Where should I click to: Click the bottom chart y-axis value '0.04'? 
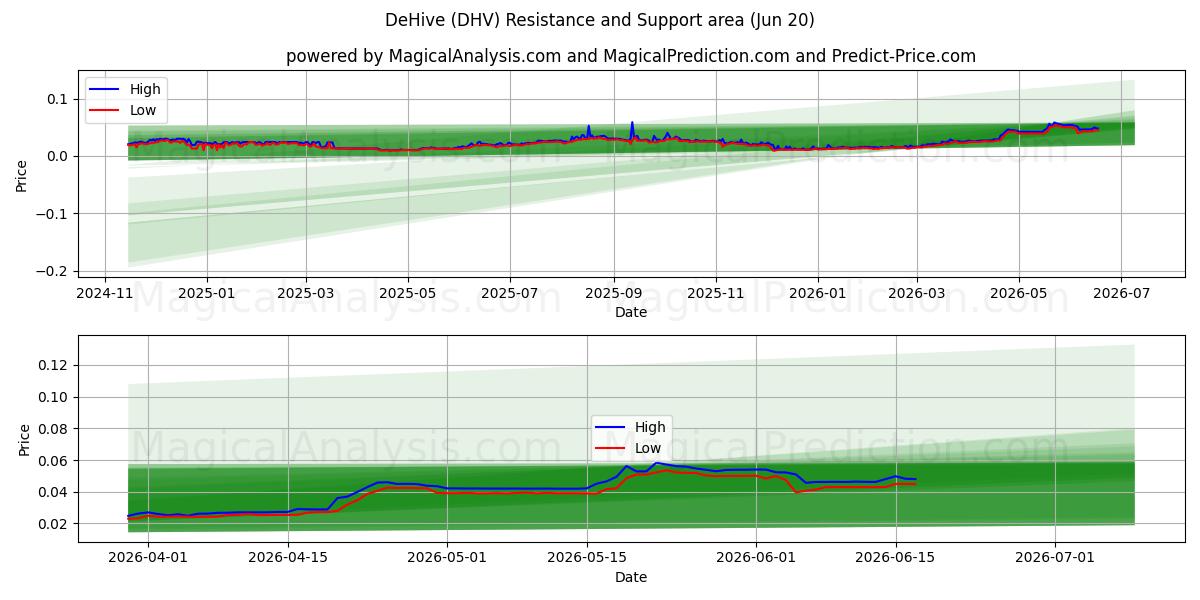point(55,492)
